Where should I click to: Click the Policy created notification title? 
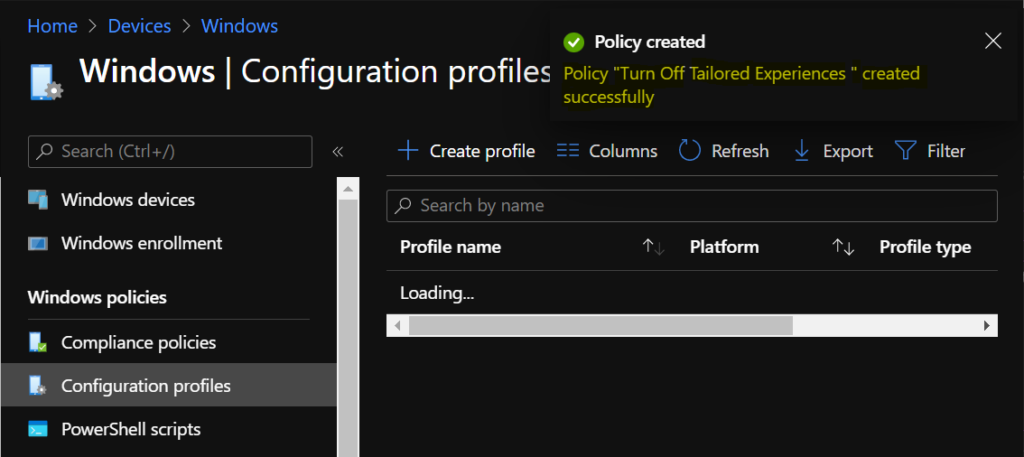(x=649, y=42)
